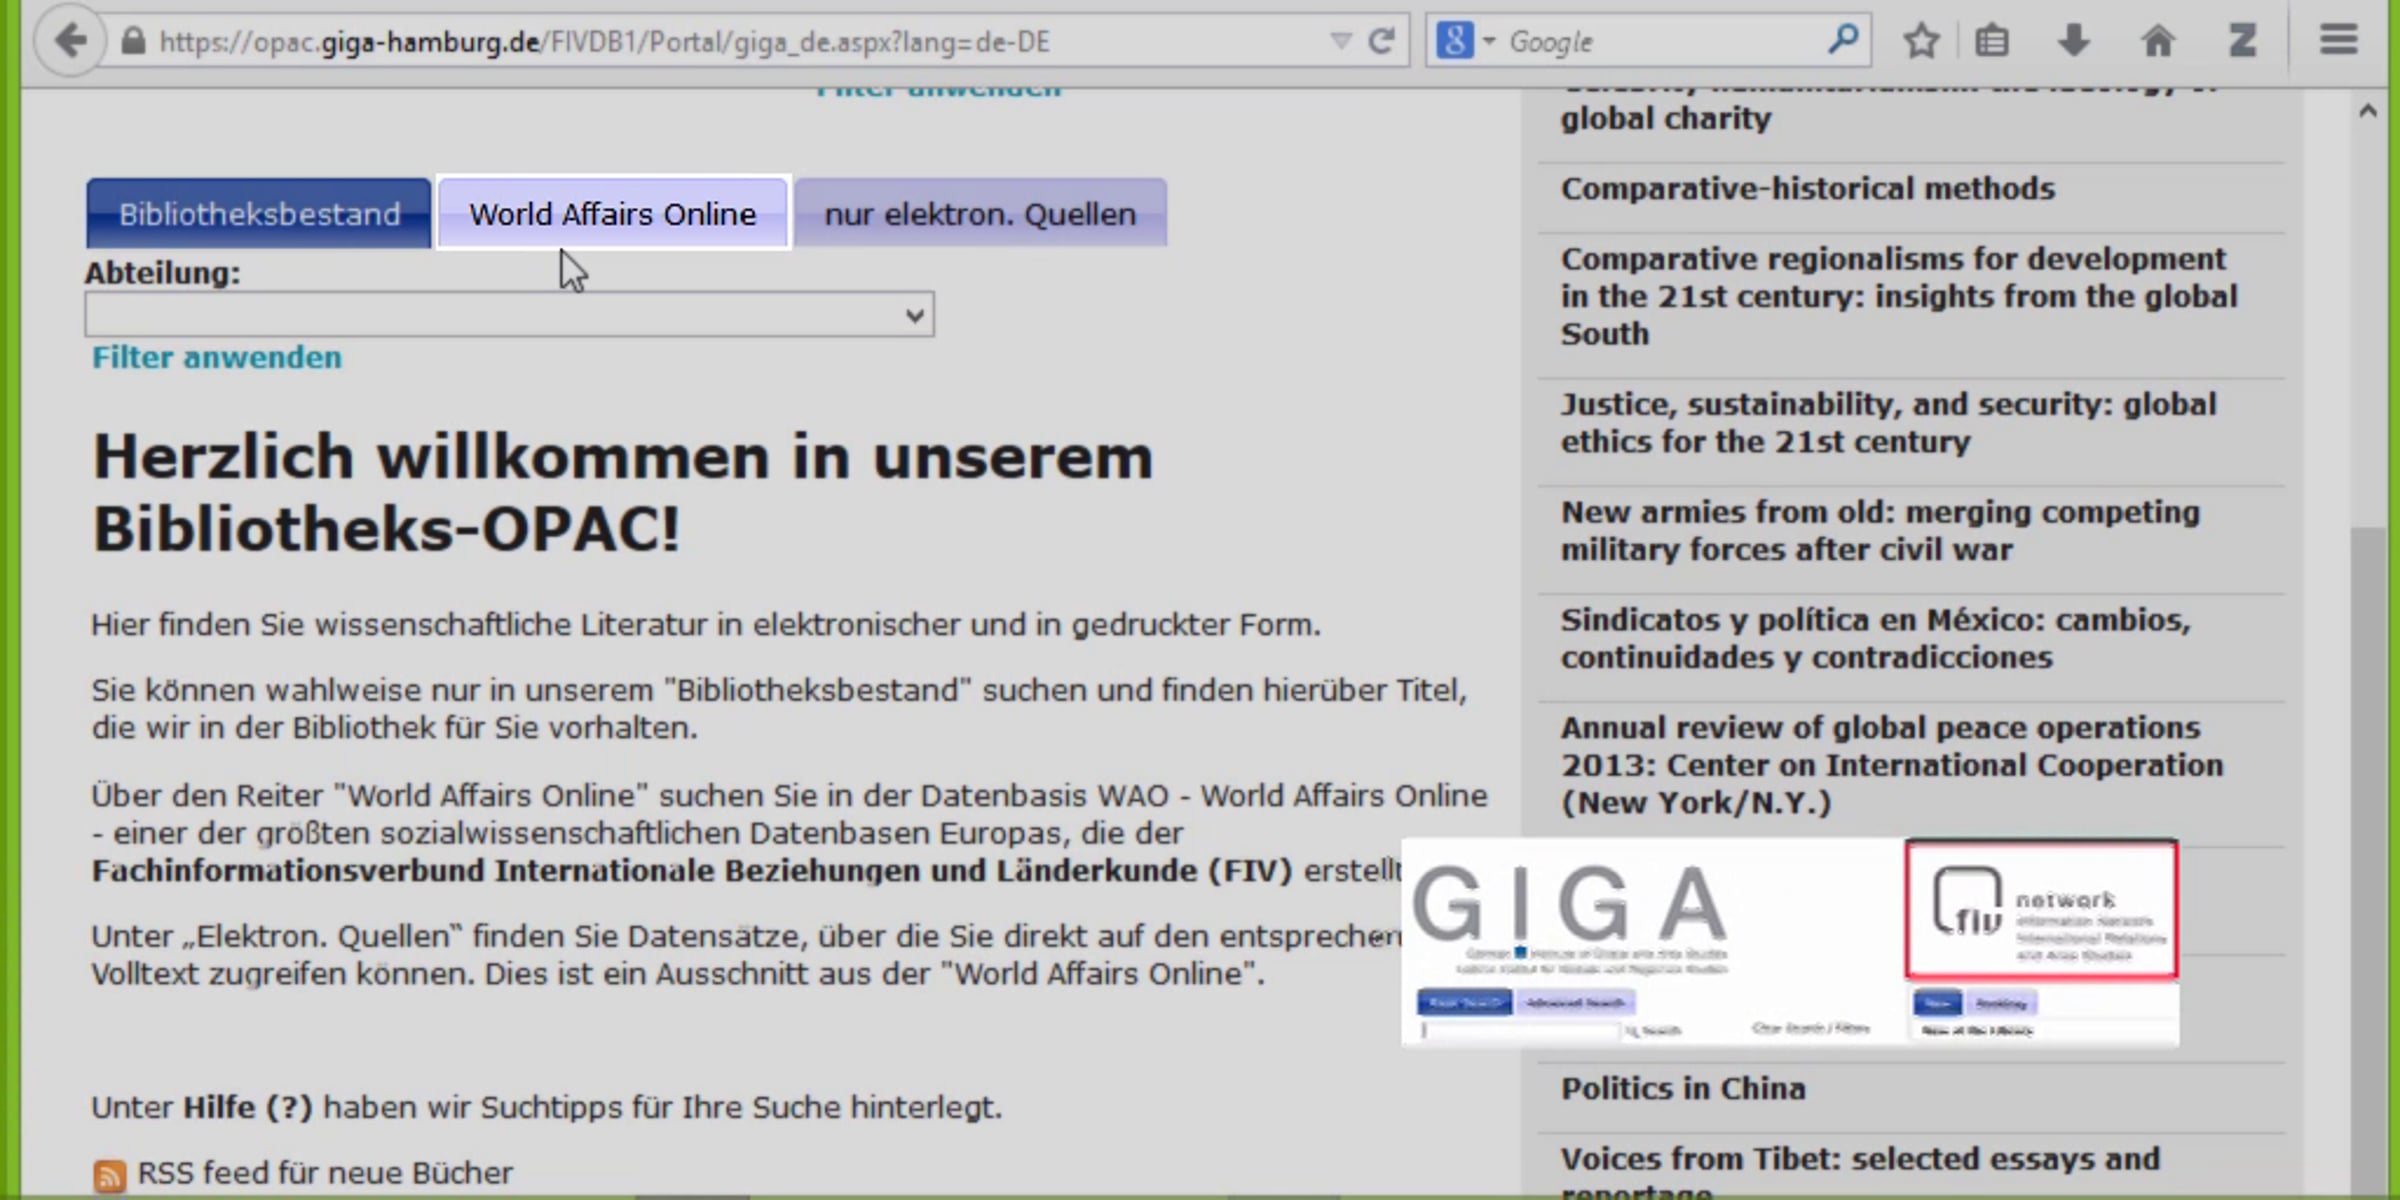Click the RSS feed orange icon
This screenshot has width=2400, height=1200.
(109, 1175)
